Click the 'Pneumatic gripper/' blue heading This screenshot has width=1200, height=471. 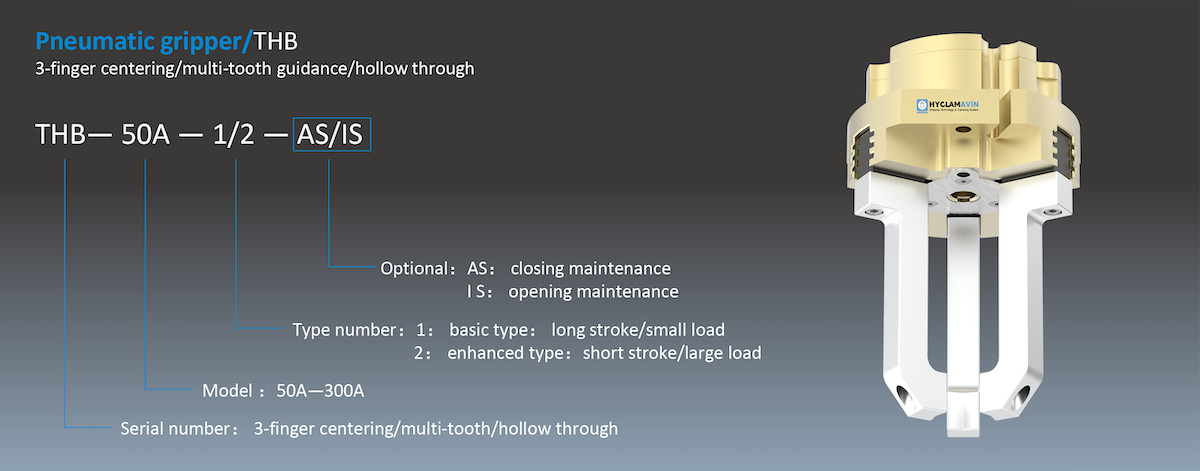tap(144, 42)
